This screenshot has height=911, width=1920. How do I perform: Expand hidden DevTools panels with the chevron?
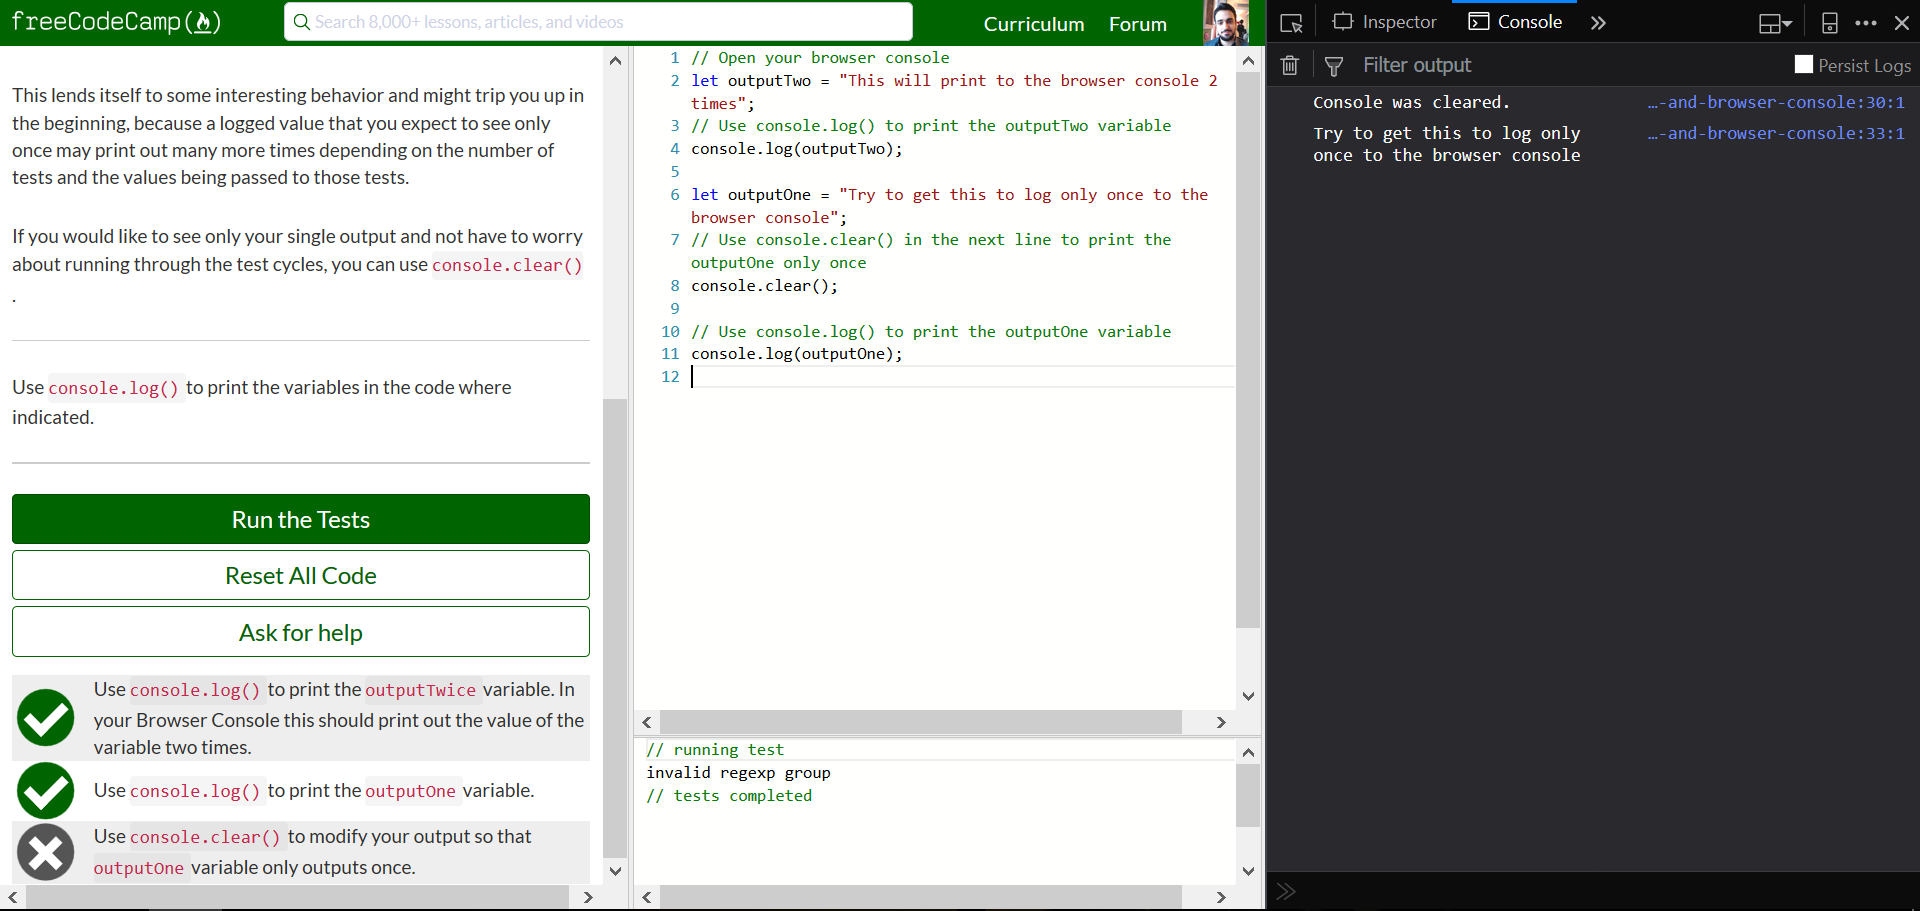1598,22
